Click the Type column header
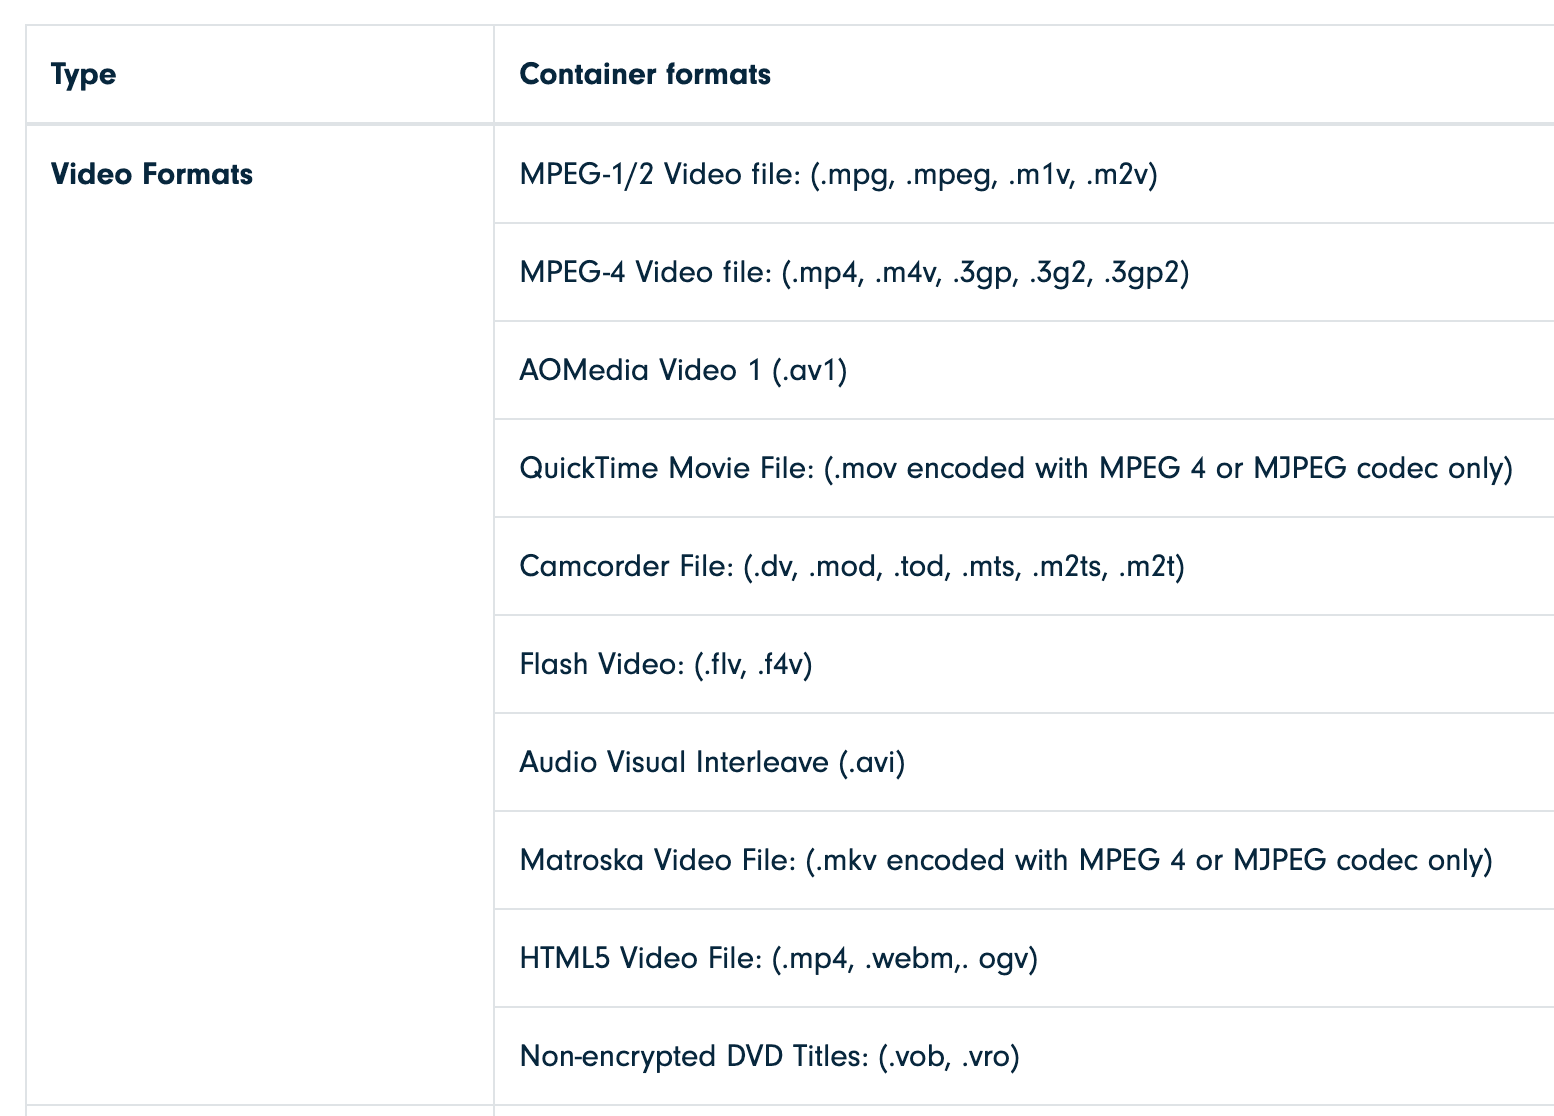This screenshot has width=1554, height=1116. (x=83, y=74)
